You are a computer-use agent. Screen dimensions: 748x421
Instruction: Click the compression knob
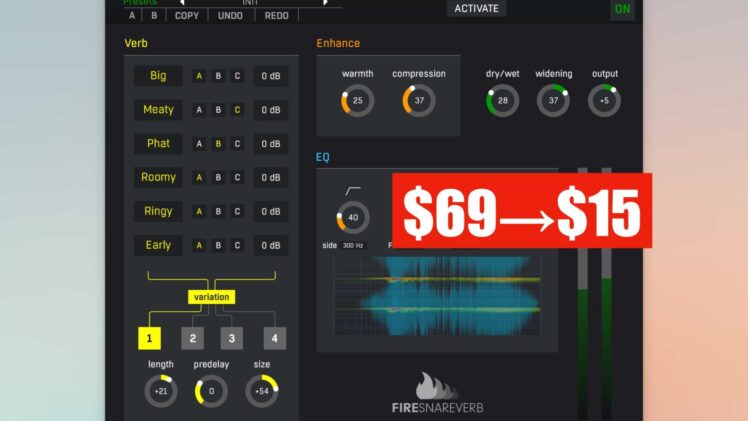419,101
